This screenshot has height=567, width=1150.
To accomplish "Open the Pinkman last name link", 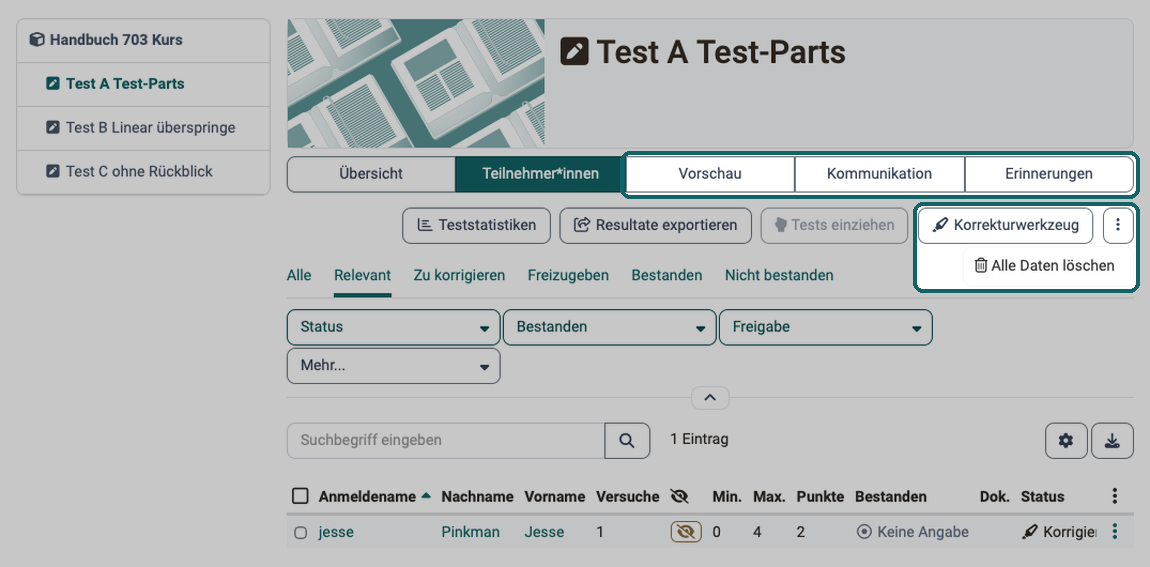I will 471,533.
